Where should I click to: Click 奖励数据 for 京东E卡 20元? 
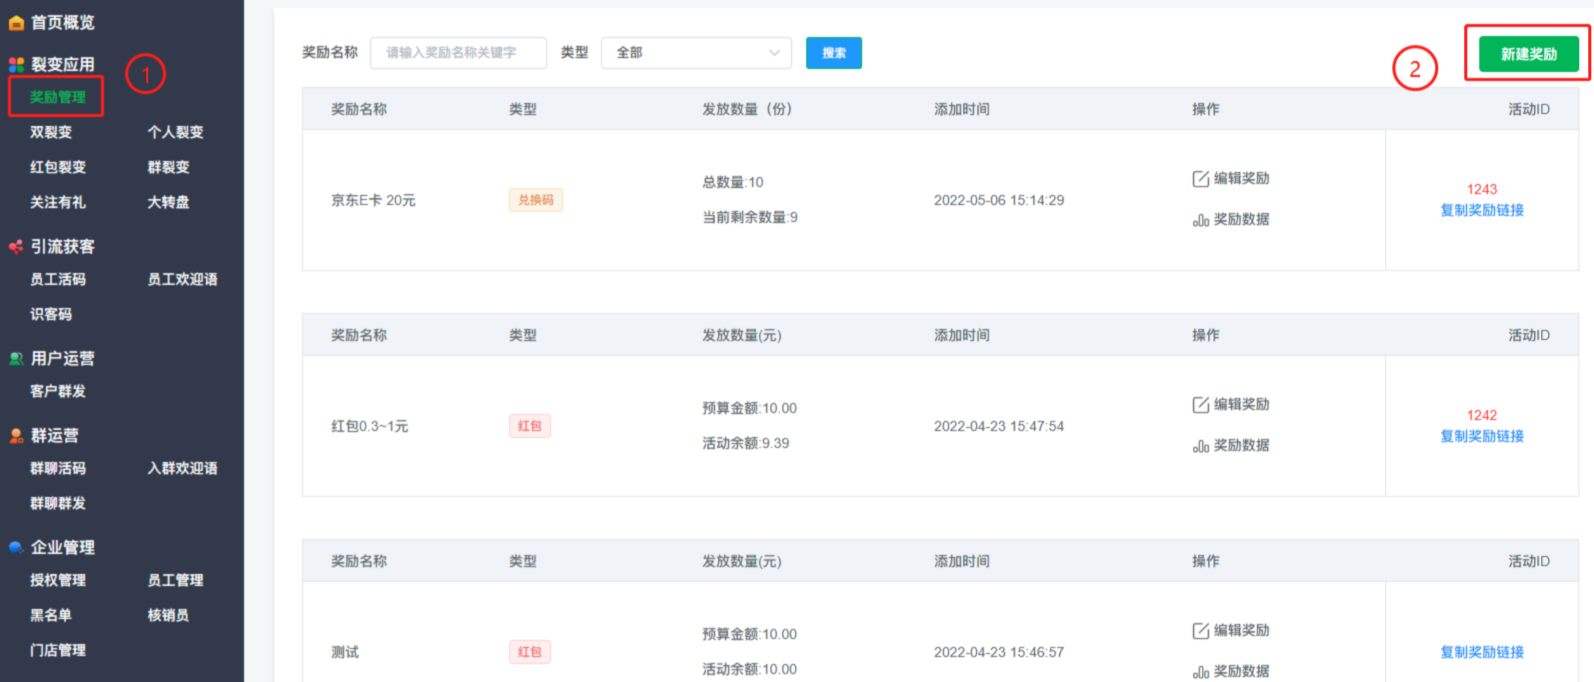[1241, 219]
